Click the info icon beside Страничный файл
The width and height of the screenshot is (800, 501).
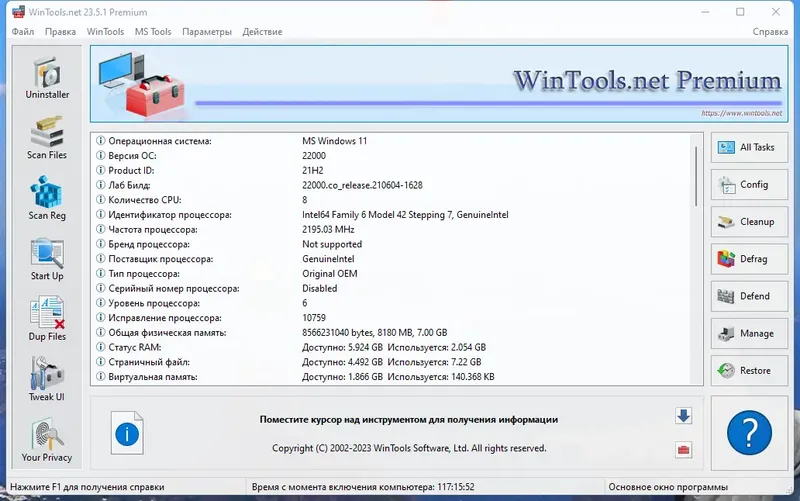[101, 362]
